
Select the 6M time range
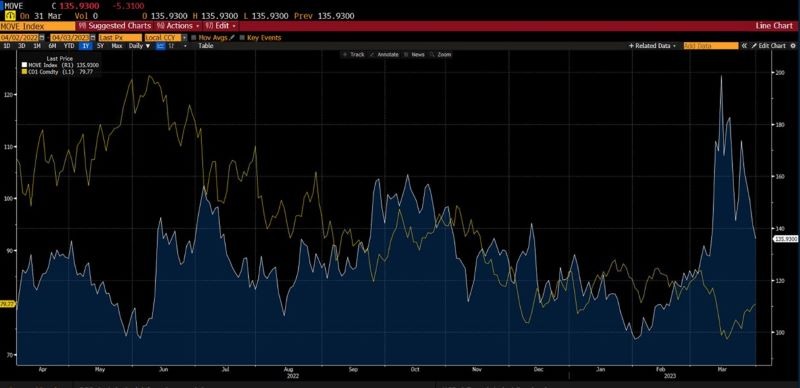click(x=52, y=46)
